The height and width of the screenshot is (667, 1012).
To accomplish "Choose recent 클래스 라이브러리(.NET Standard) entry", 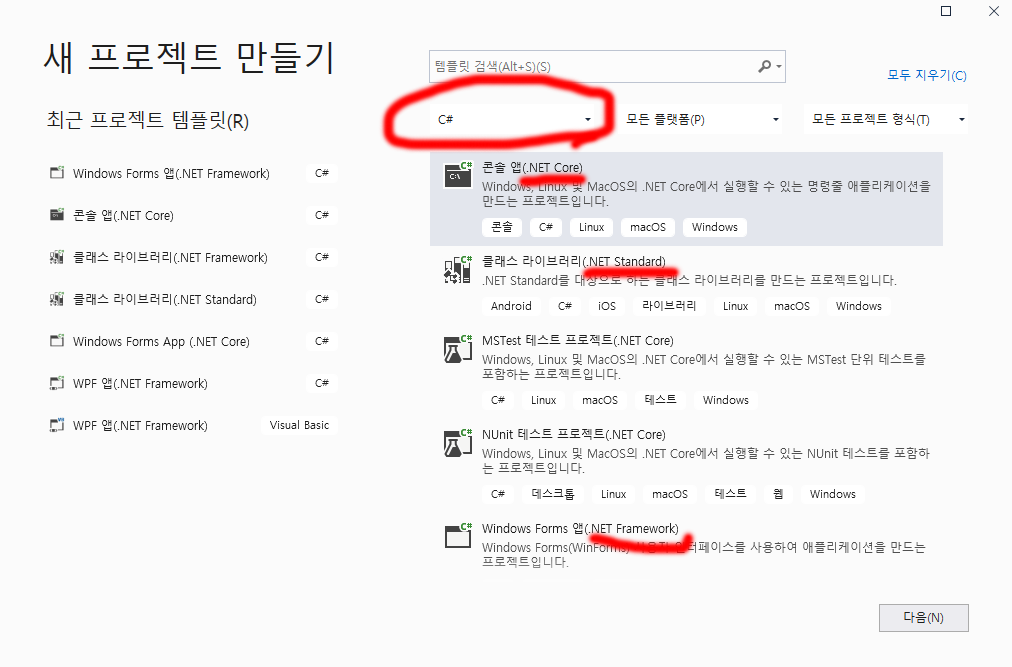I will [192, 299].
